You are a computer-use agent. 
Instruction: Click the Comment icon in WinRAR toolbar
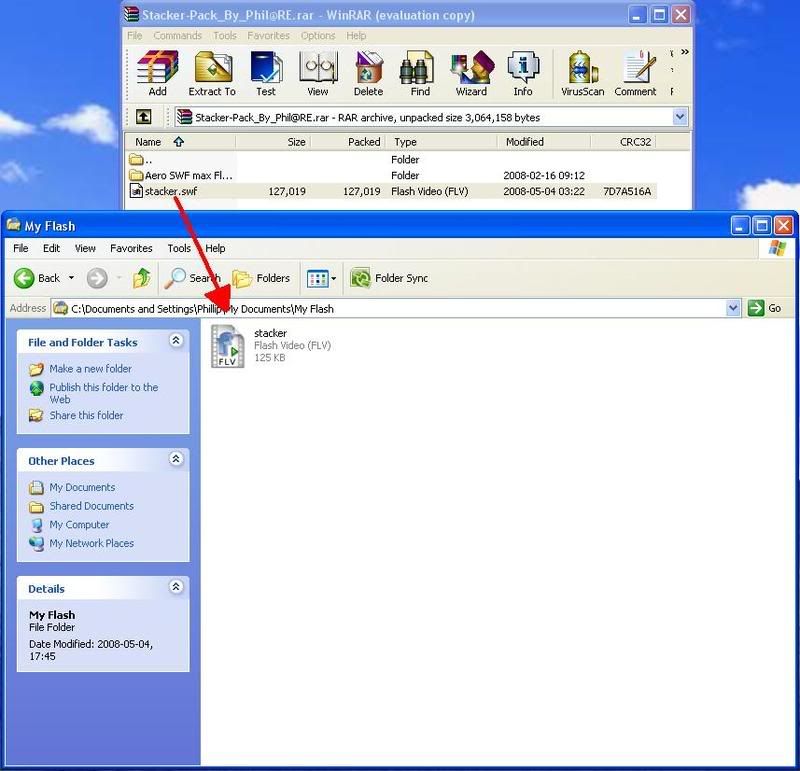(x=635, y=73)
